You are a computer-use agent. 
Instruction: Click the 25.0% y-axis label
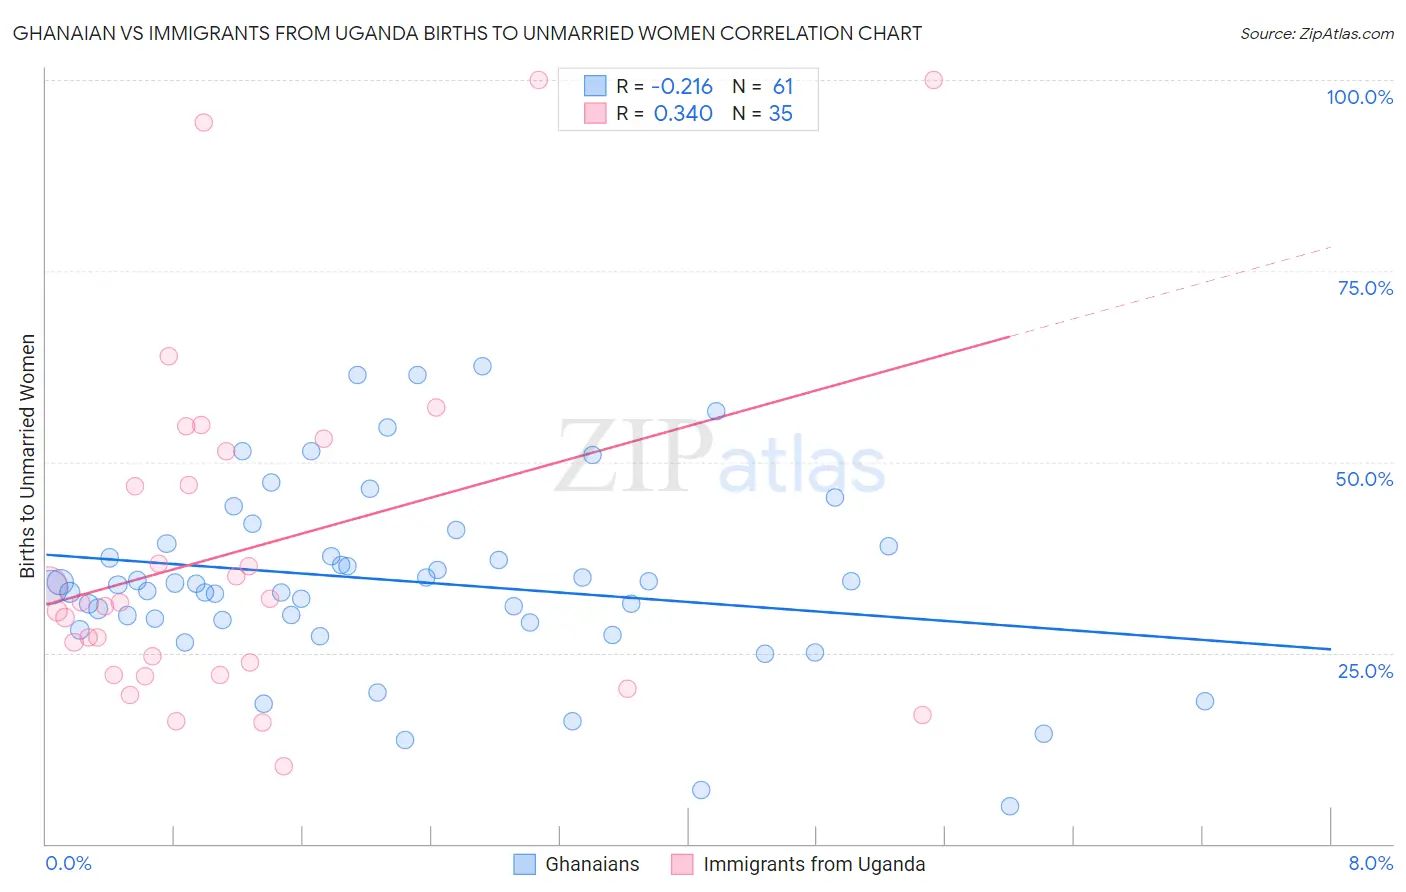[x=1365, y=671]
